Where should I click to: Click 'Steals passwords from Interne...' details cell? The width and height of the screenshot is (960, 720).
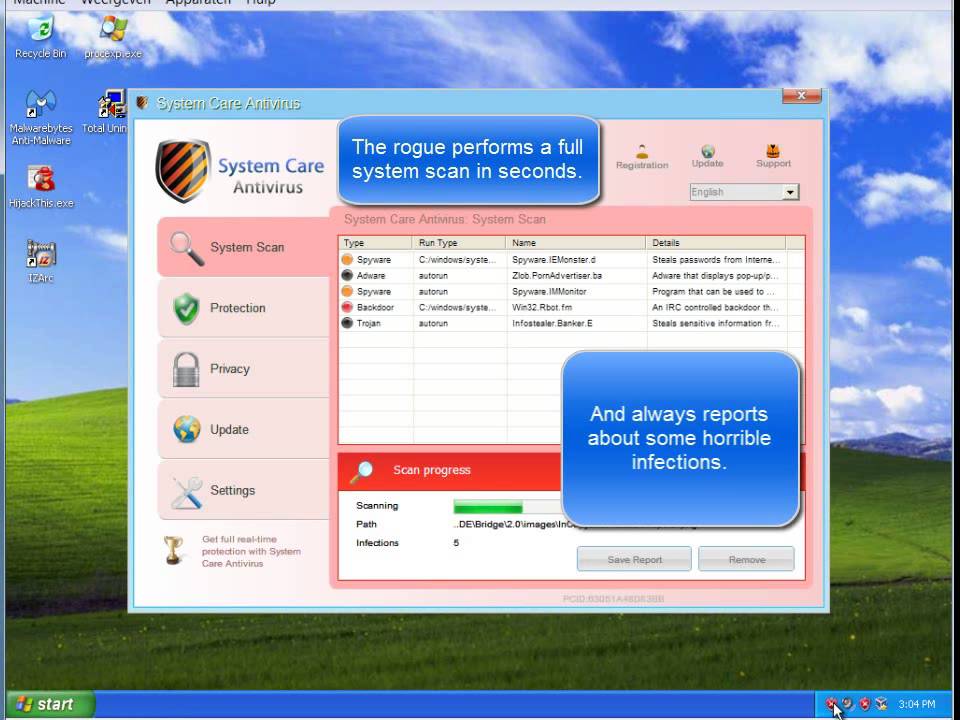click(x=716, y=260)
